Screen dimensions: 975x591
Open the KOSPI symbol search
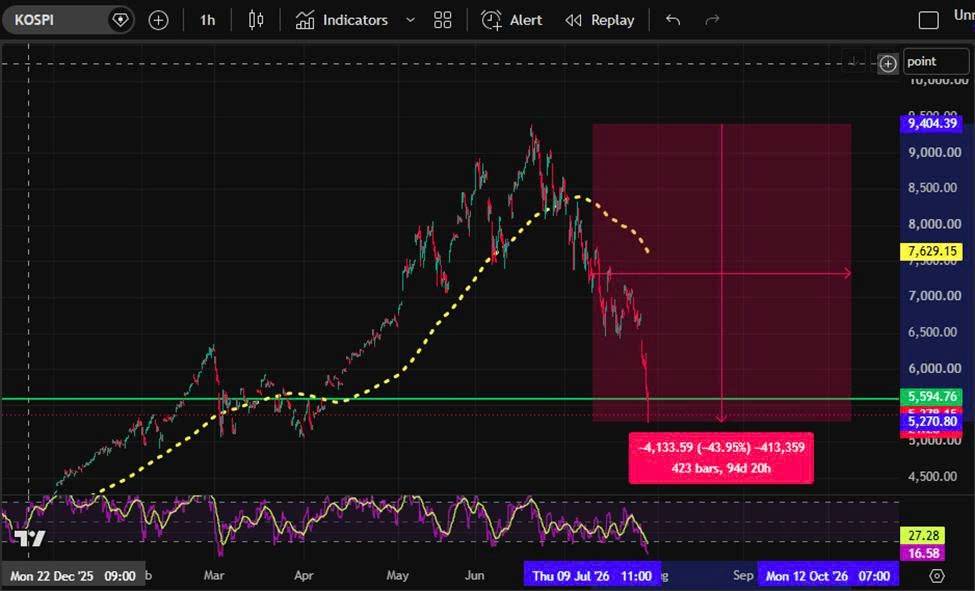[34, 20]
